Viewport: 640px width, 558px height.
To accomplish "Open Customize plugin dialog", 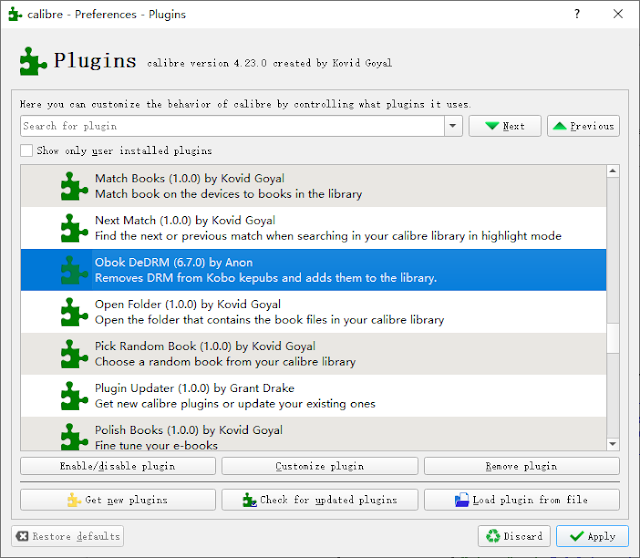I will point(320,466).
